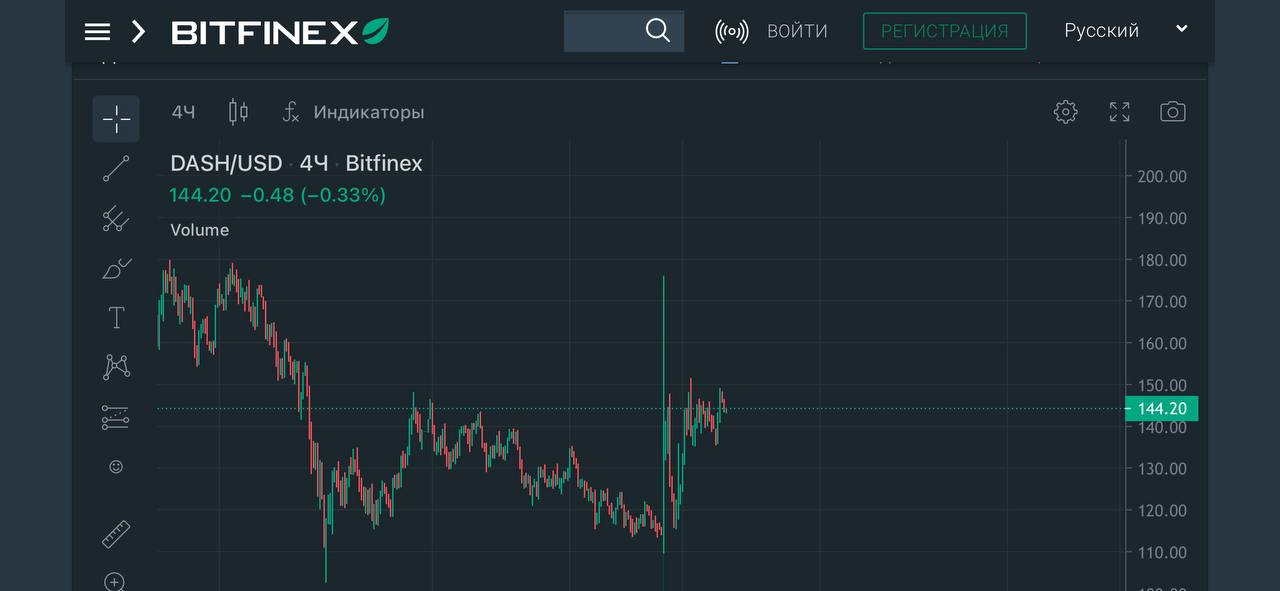
Task: Click the zoom in tool
Action: tap(116, 581)
